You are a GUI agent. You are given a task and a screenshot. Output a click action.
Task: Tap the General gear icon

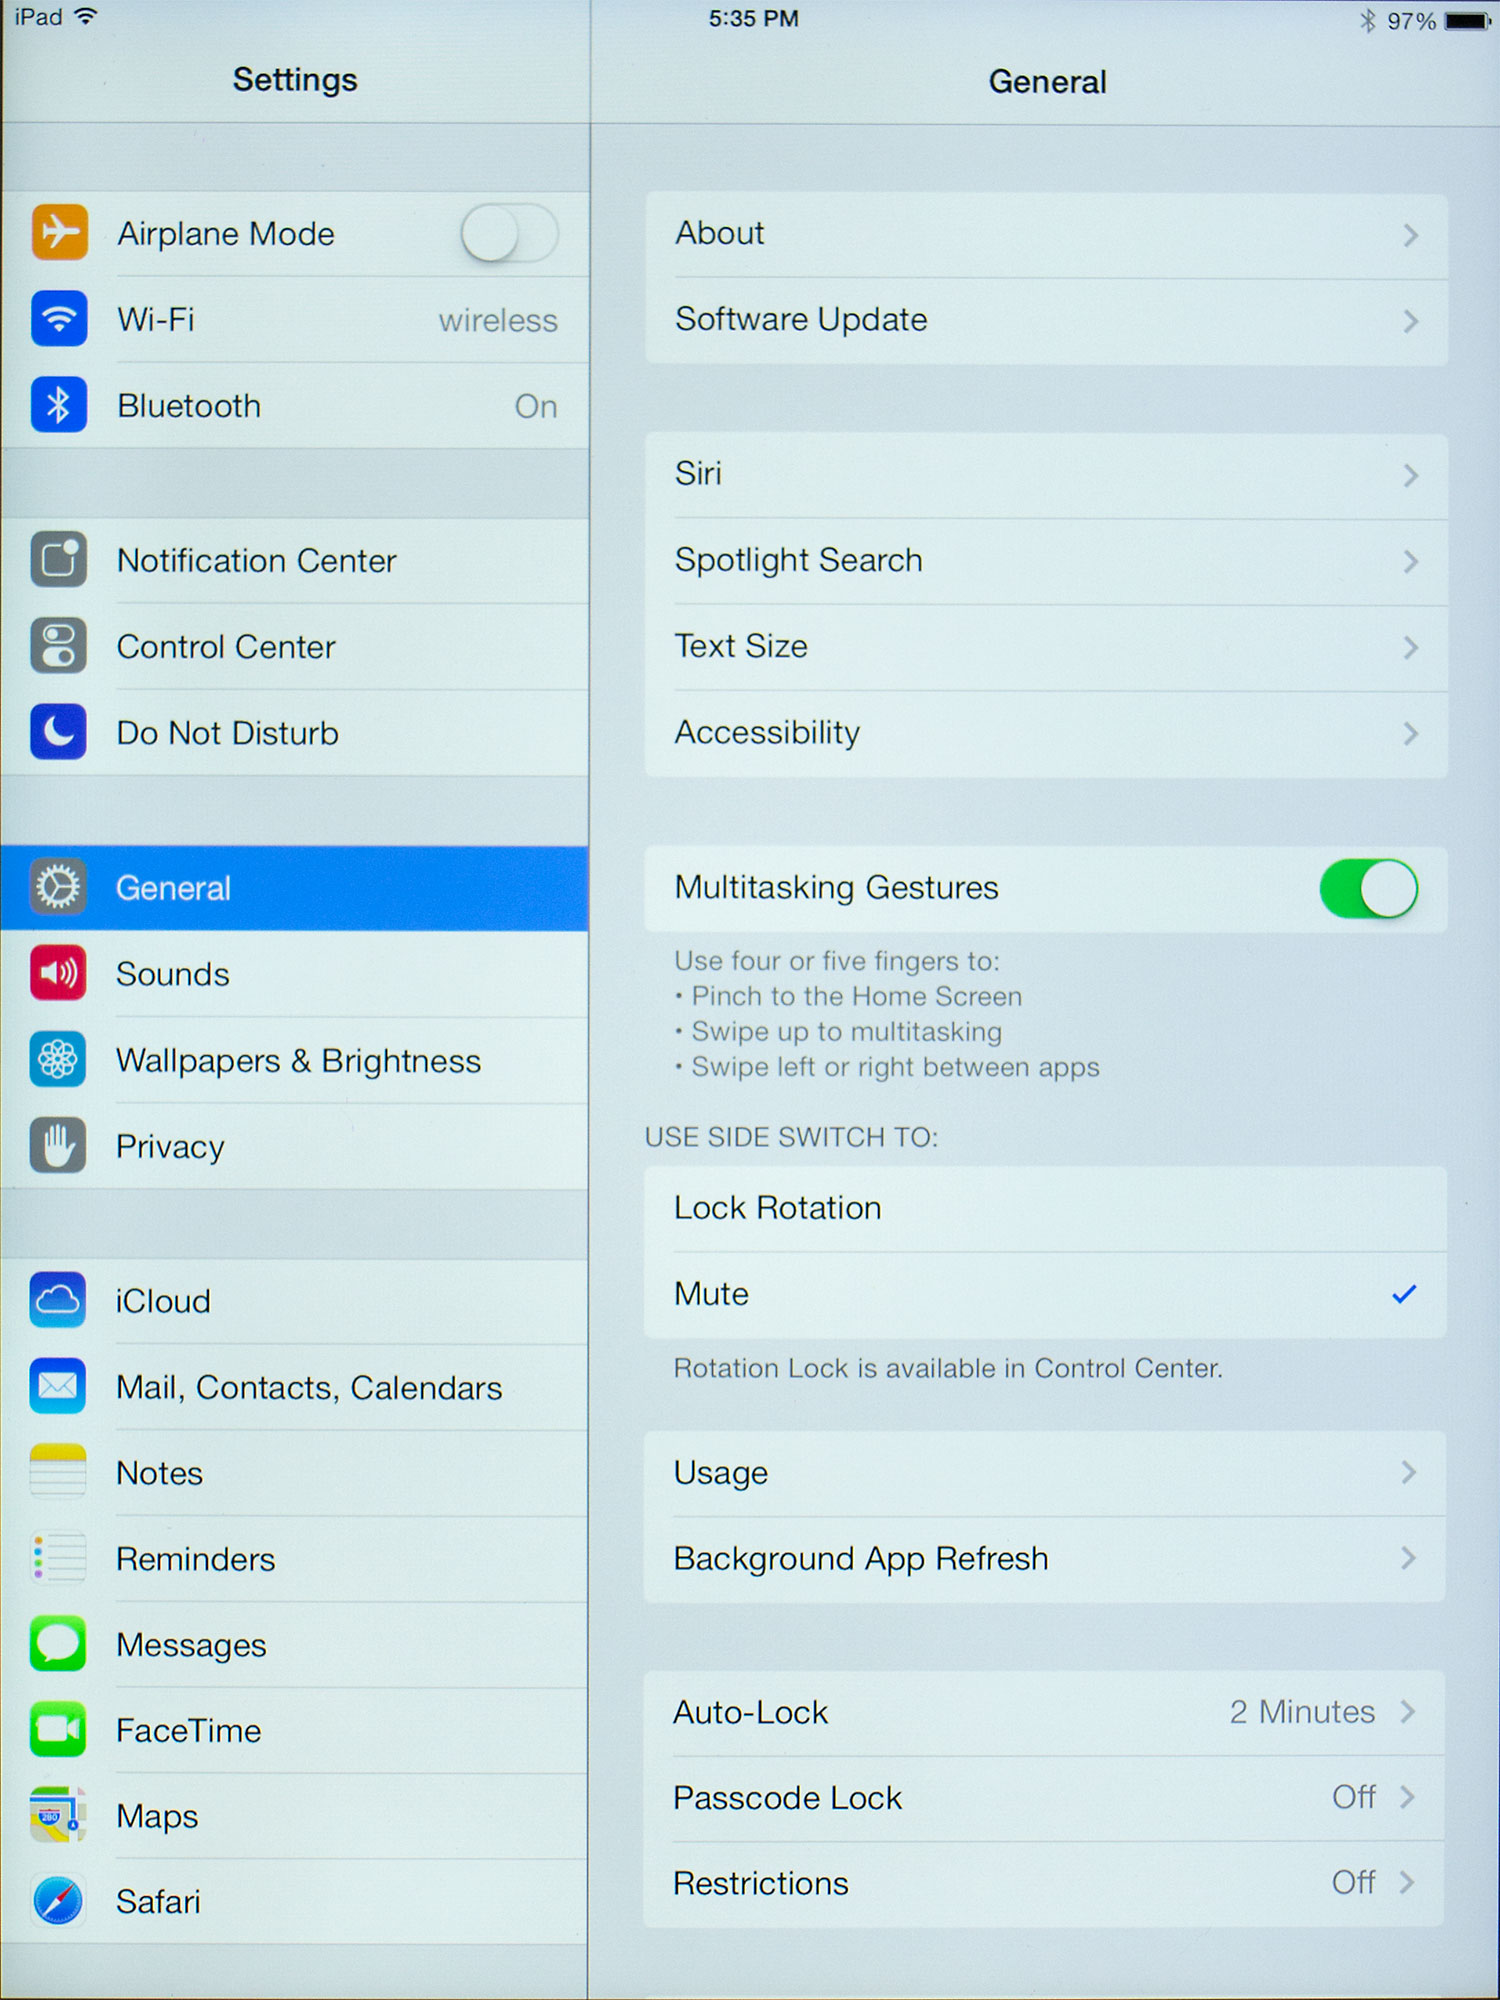coord(58,887)
